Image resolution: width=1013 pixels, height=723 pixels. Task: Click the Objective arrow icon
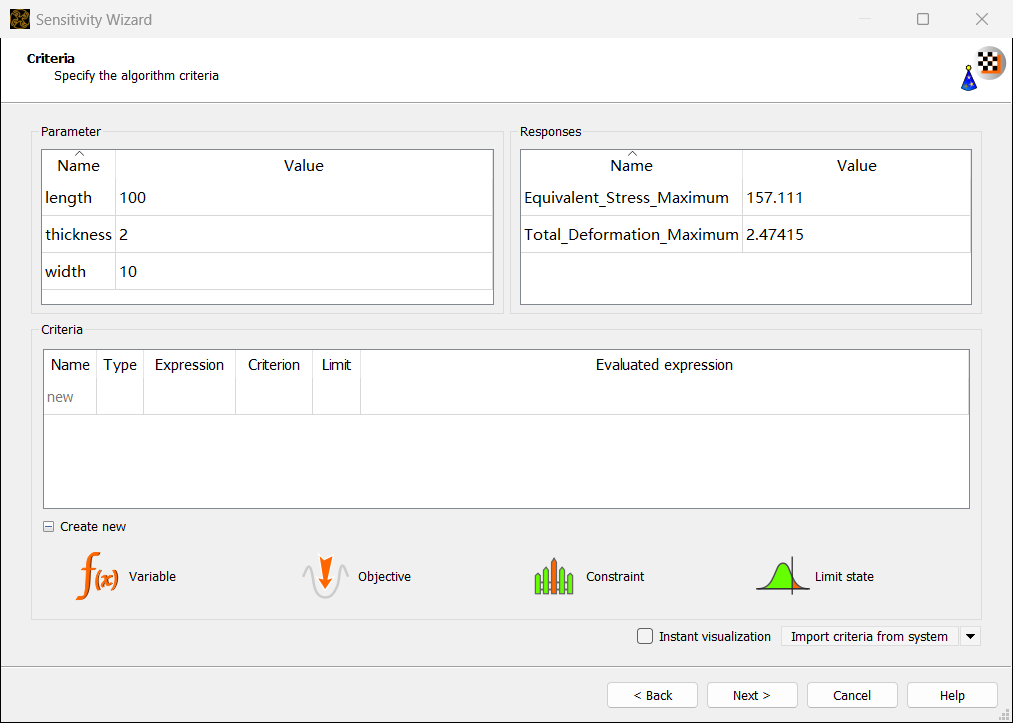click(325, 576)
